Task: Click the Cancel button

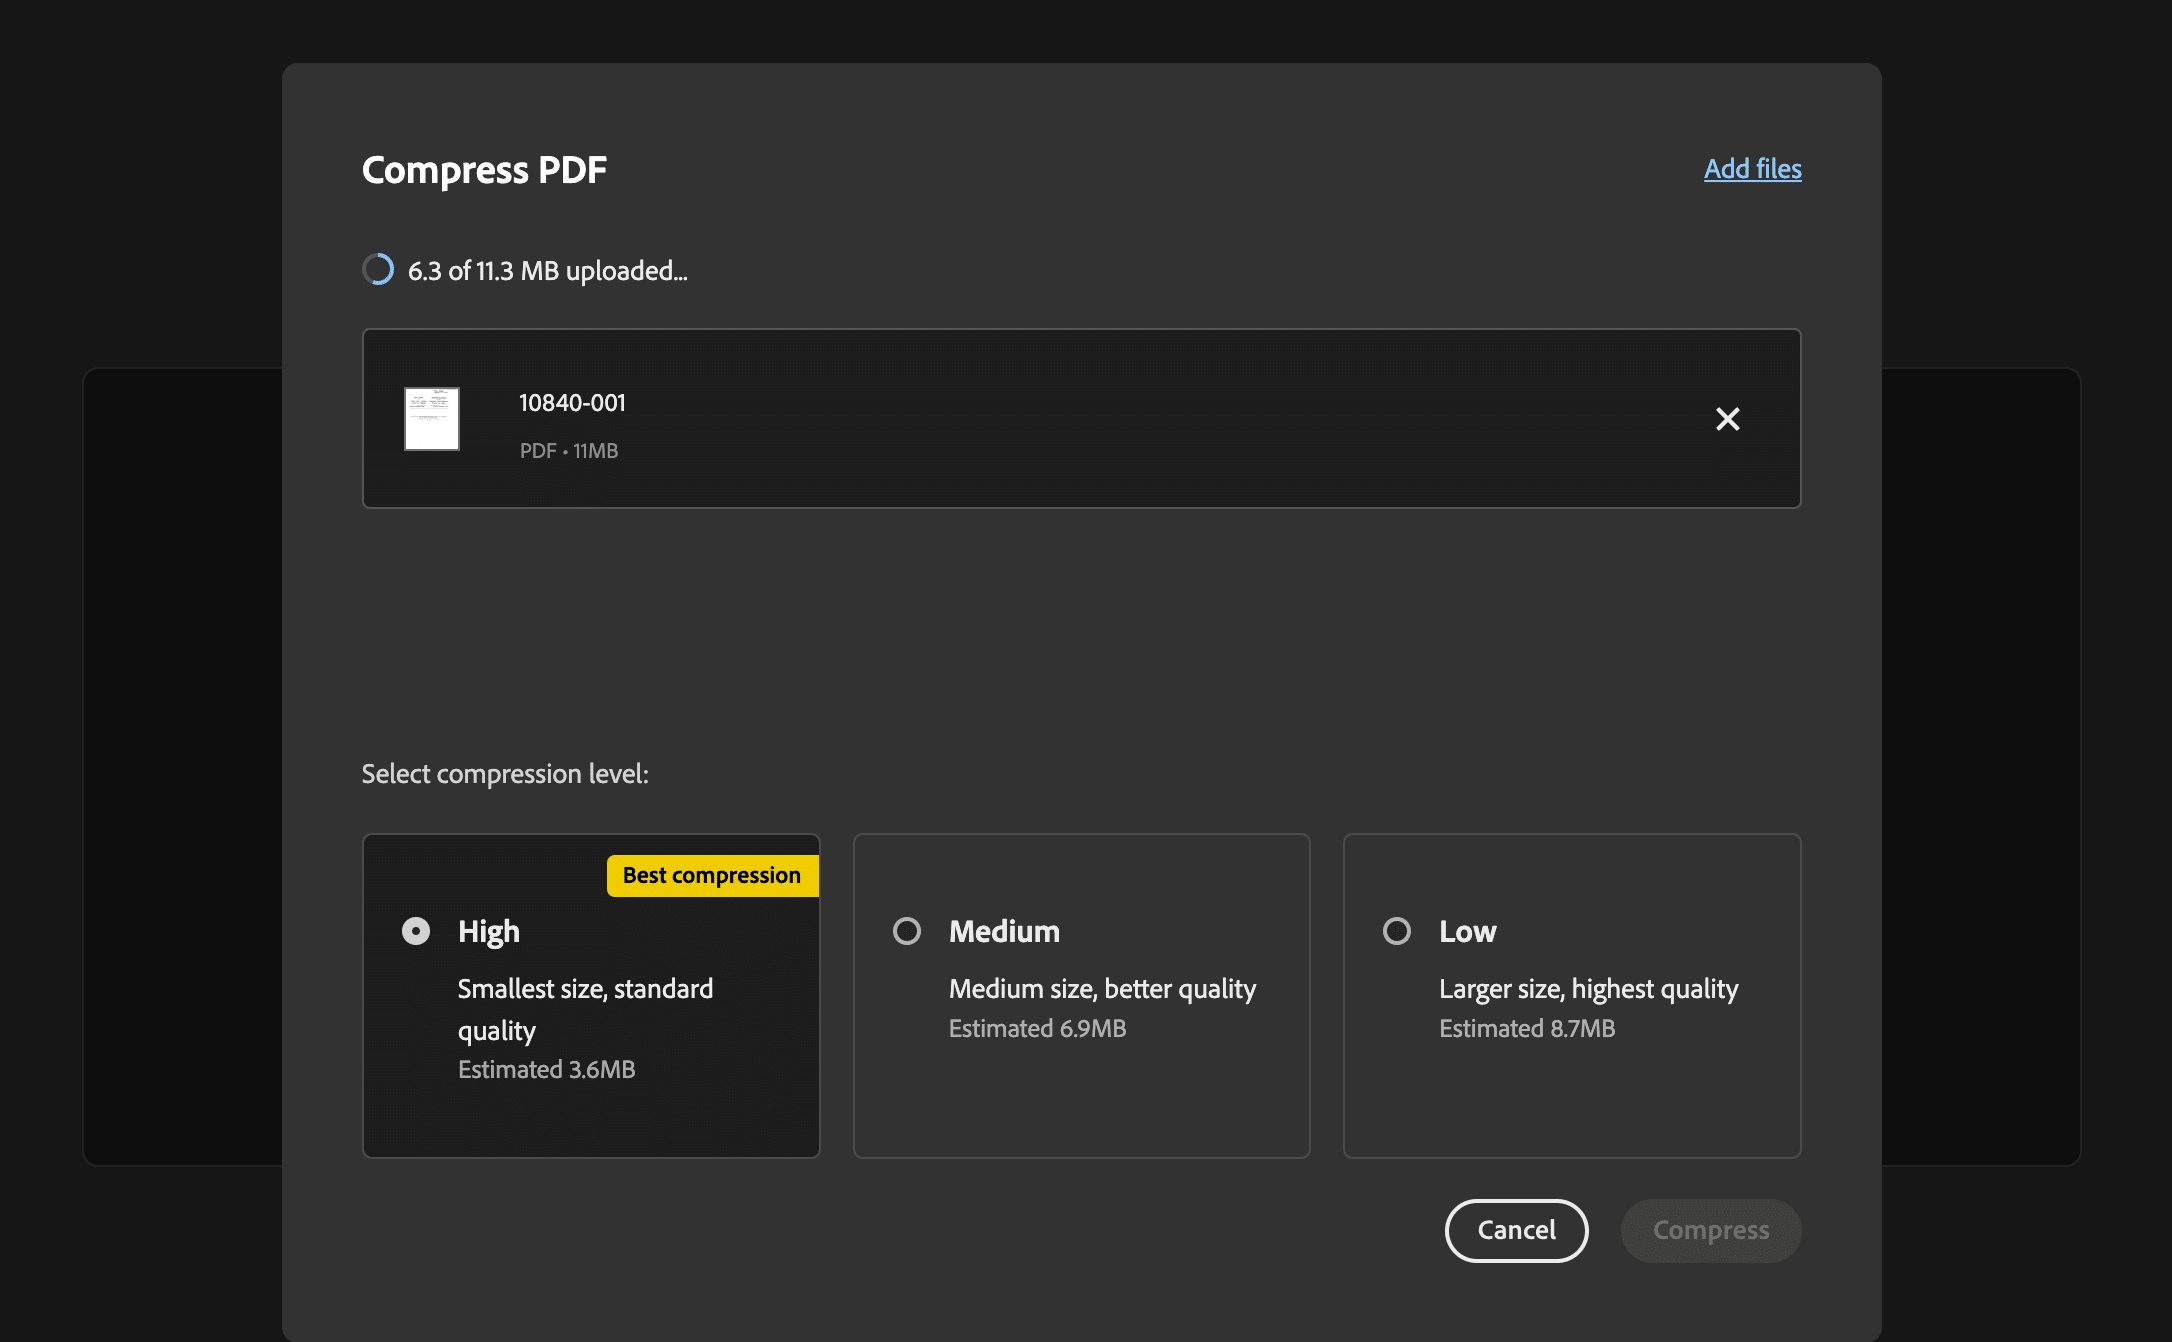Action: pos(1516,1229)
